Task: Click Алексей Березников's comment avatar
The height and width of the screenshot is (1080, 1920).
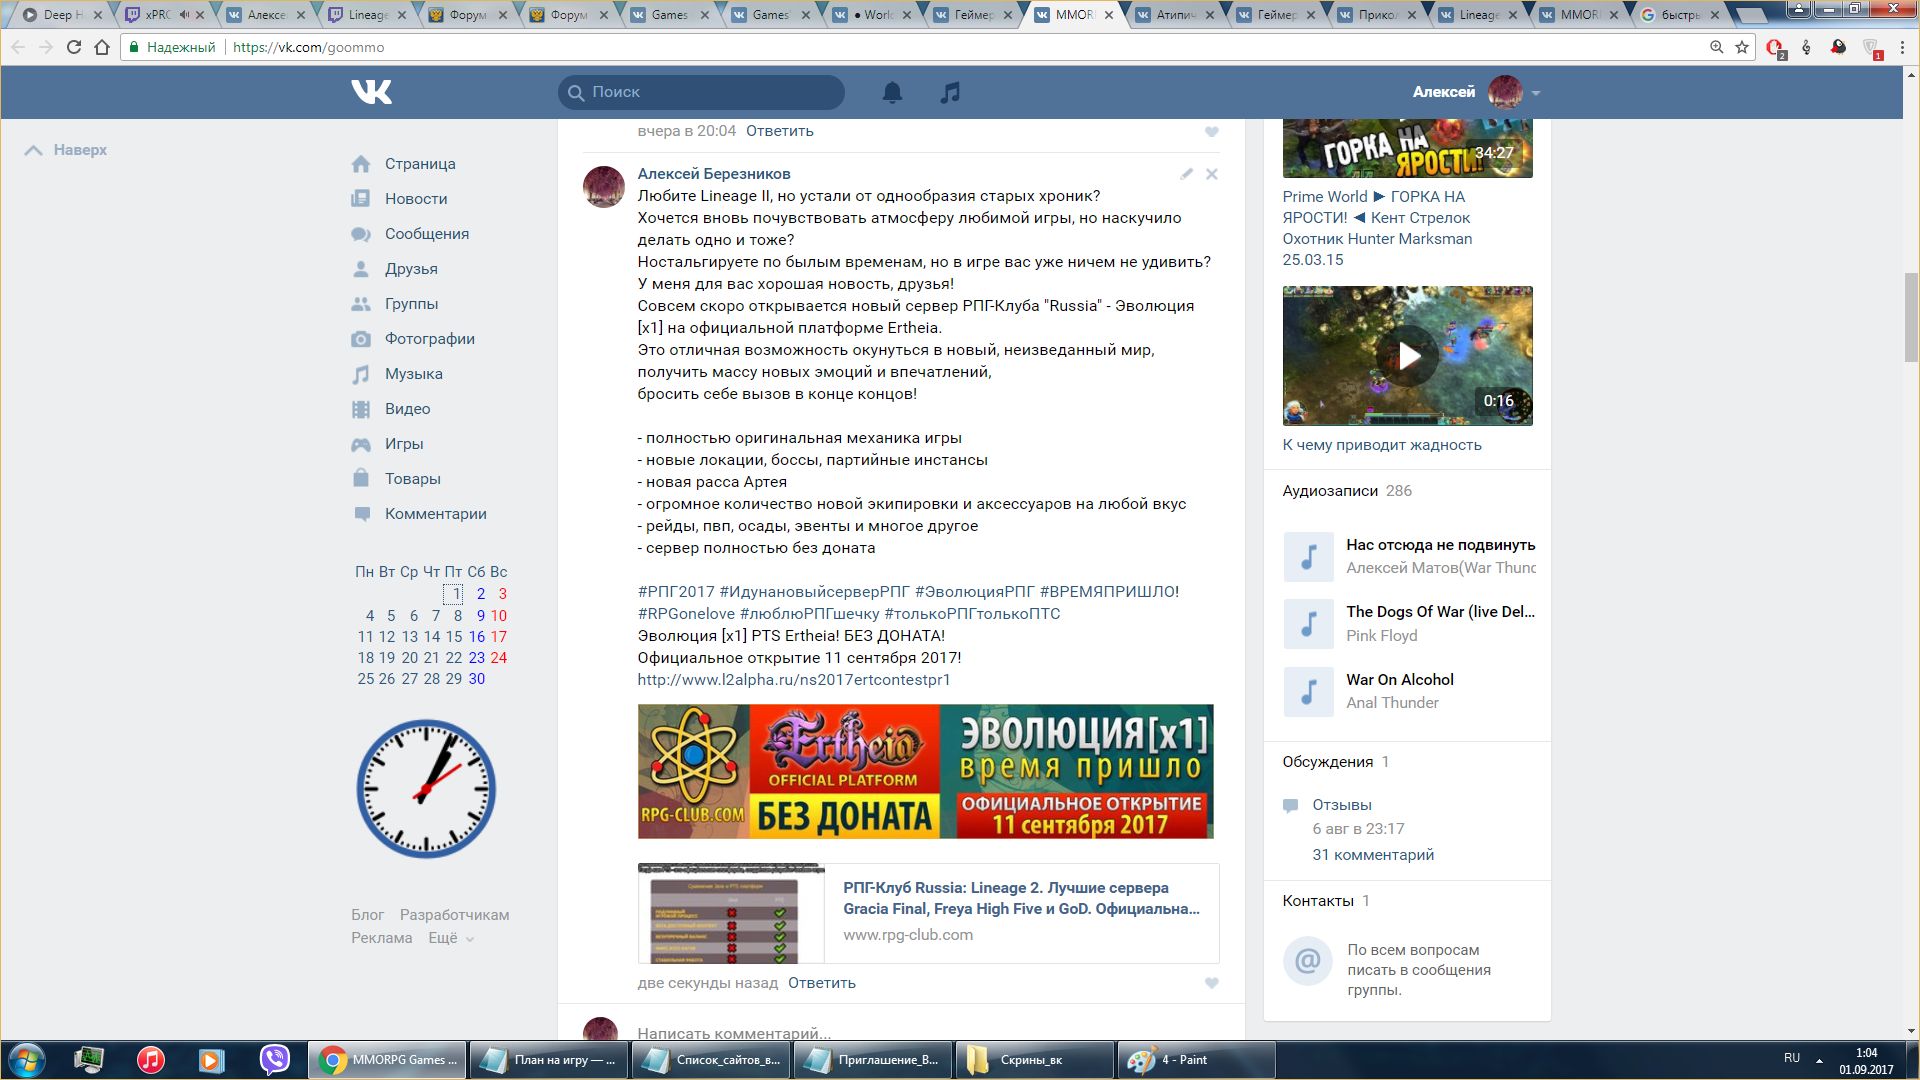Action: [604, 187]
